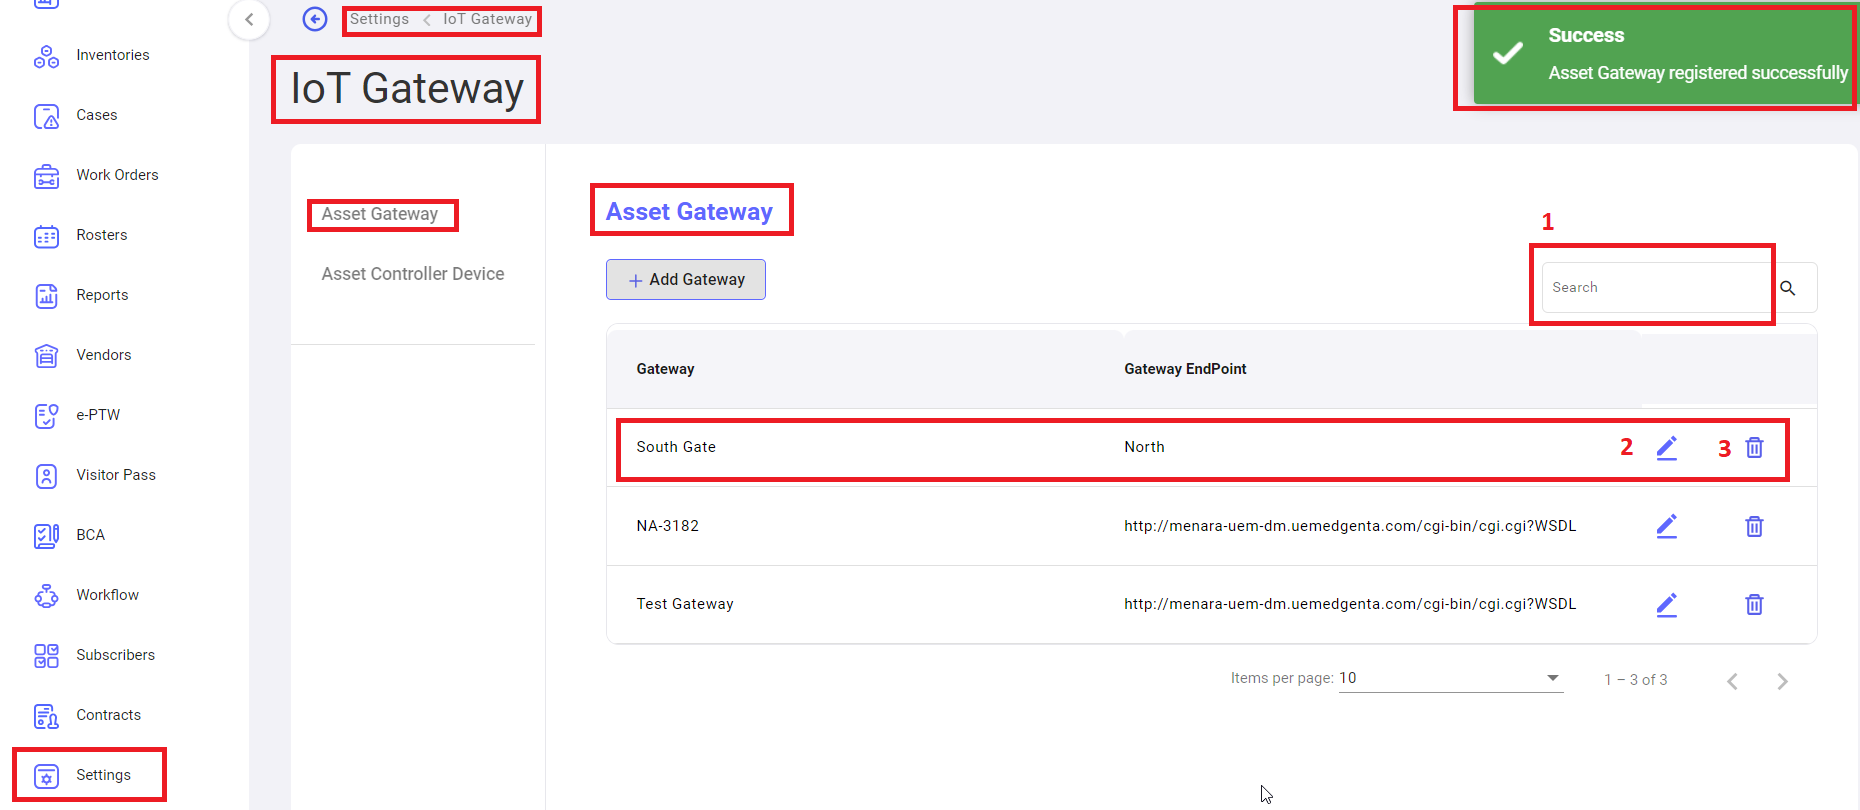
Task: Select South Gate row name
Action: point(676,447)
